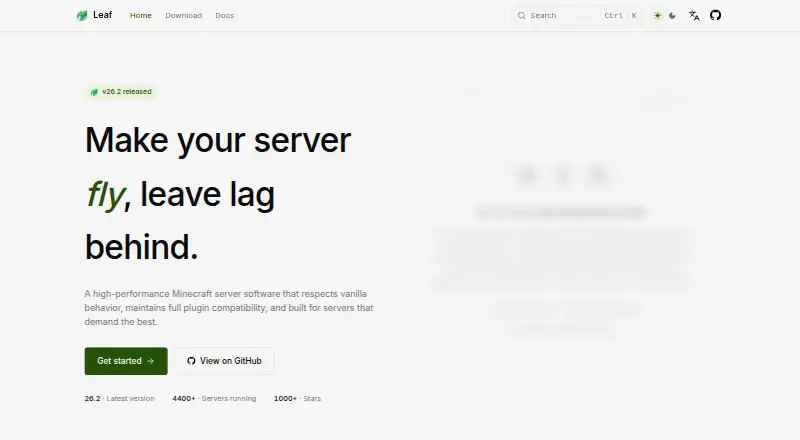The image size is (800, 440).
Task: Click the 'A high-performance Minecraft server' description
Action: pyautogui.click(x=229, y=308)
